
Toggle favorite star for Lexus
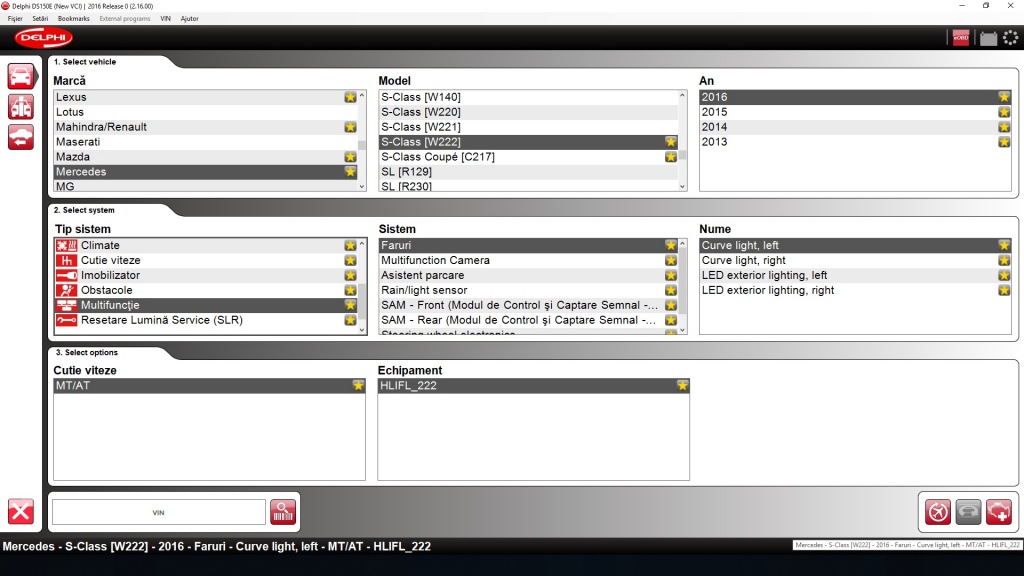pyautogui.click(x=351, y=97)
